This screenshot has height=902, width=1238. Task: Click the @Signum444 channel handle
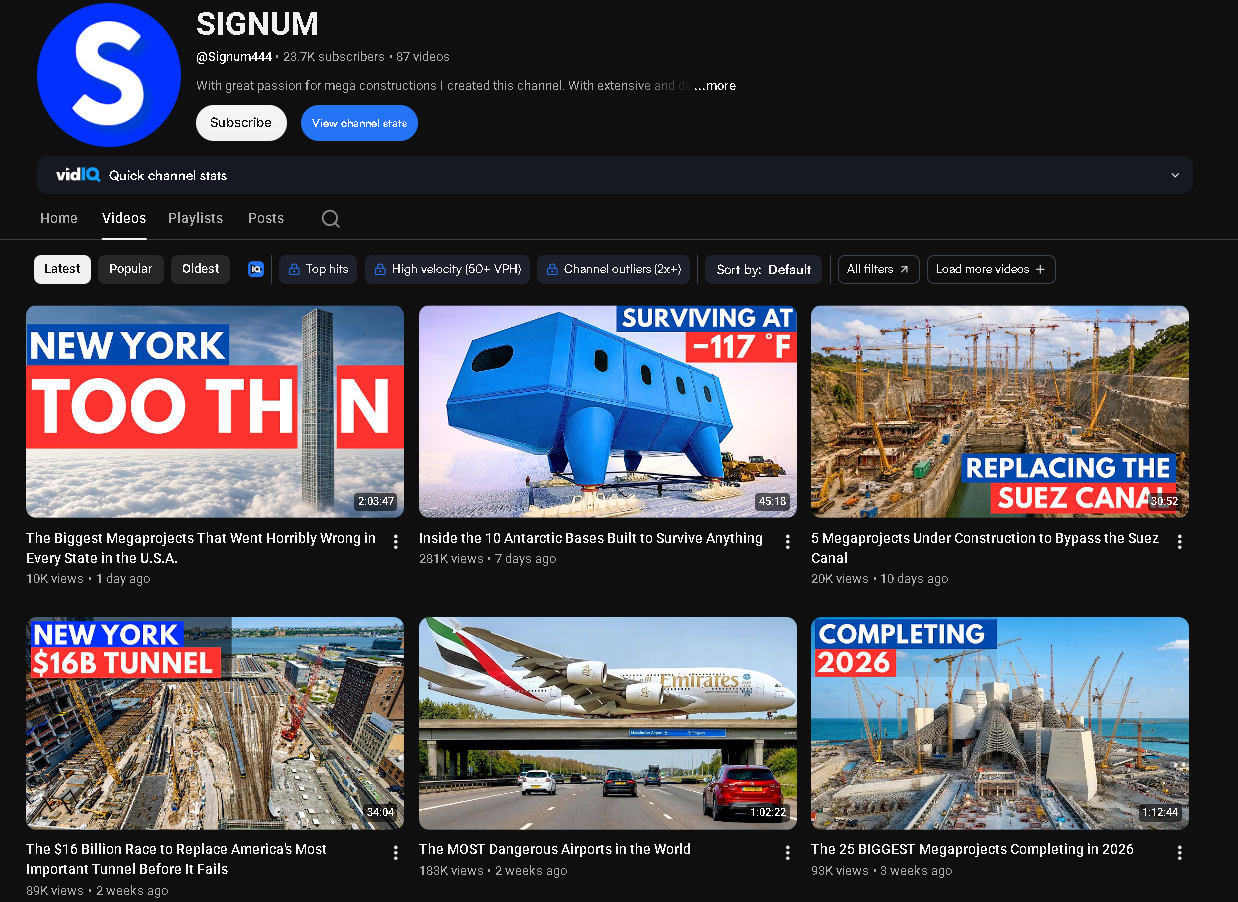(x=234, y=57)
